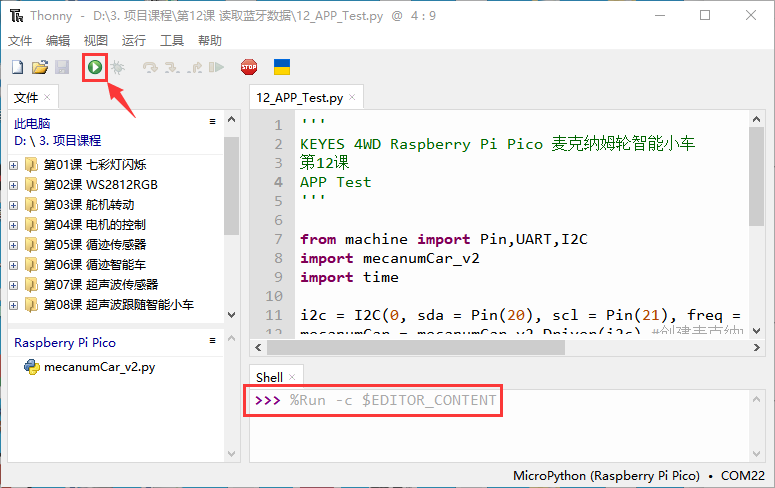
Task: Click the editor scroll right arrow
Action: [x=756, y=348]
